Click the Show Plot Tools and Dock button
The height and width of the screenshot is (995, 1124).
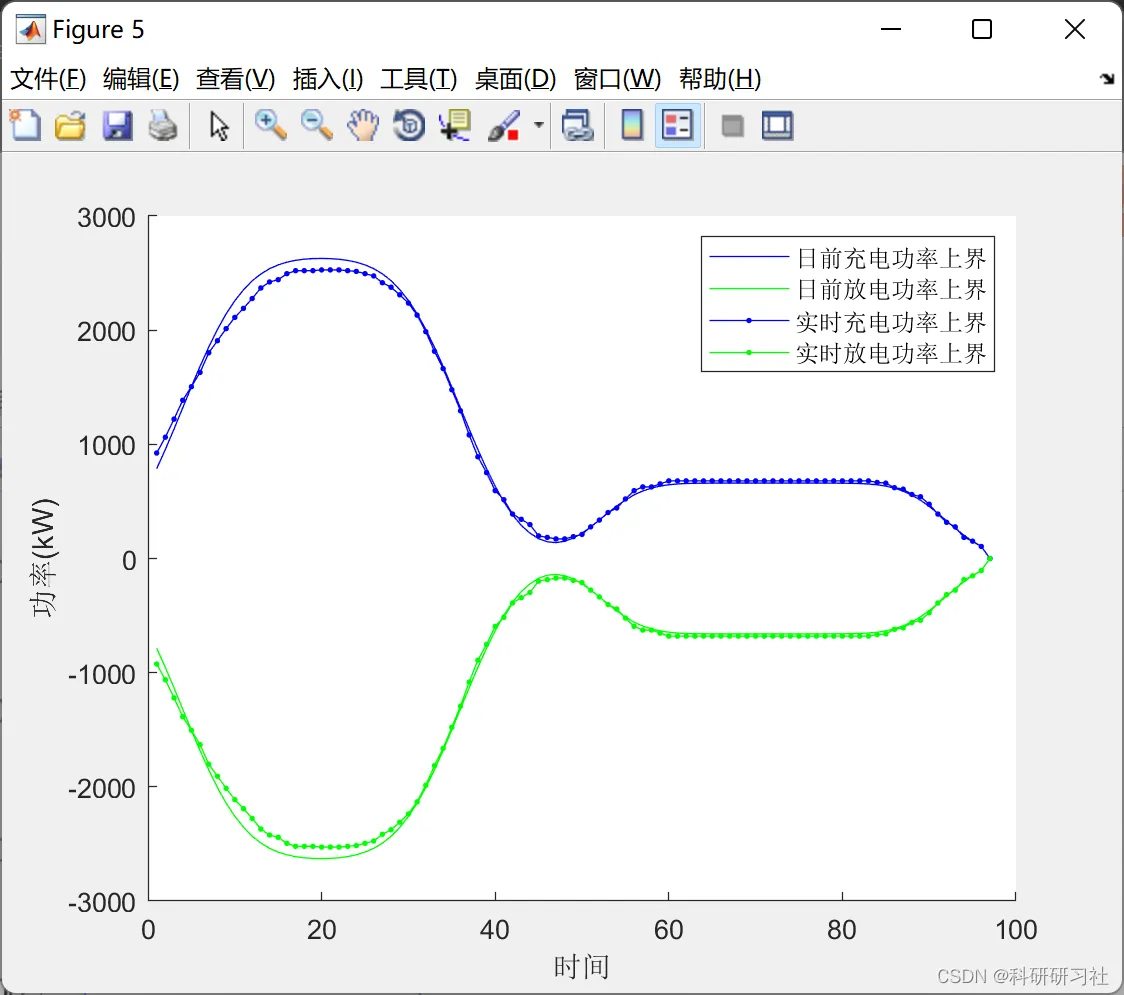click(x=778, y=126)
